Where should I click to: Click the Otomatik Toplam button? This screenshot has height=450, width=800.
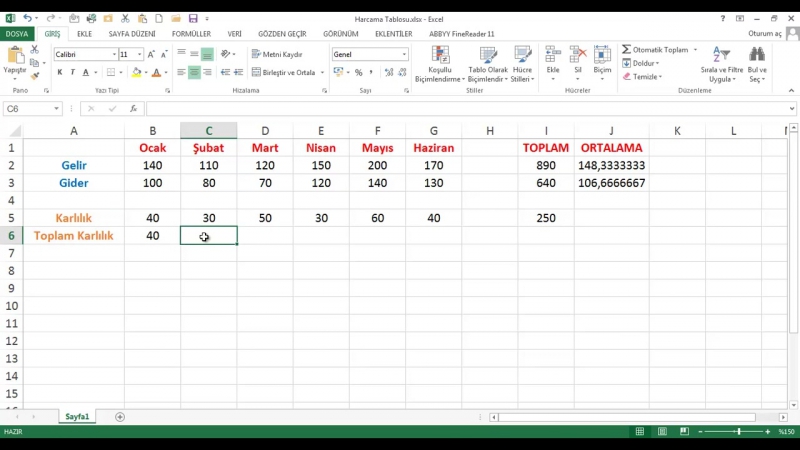[655, 49]
